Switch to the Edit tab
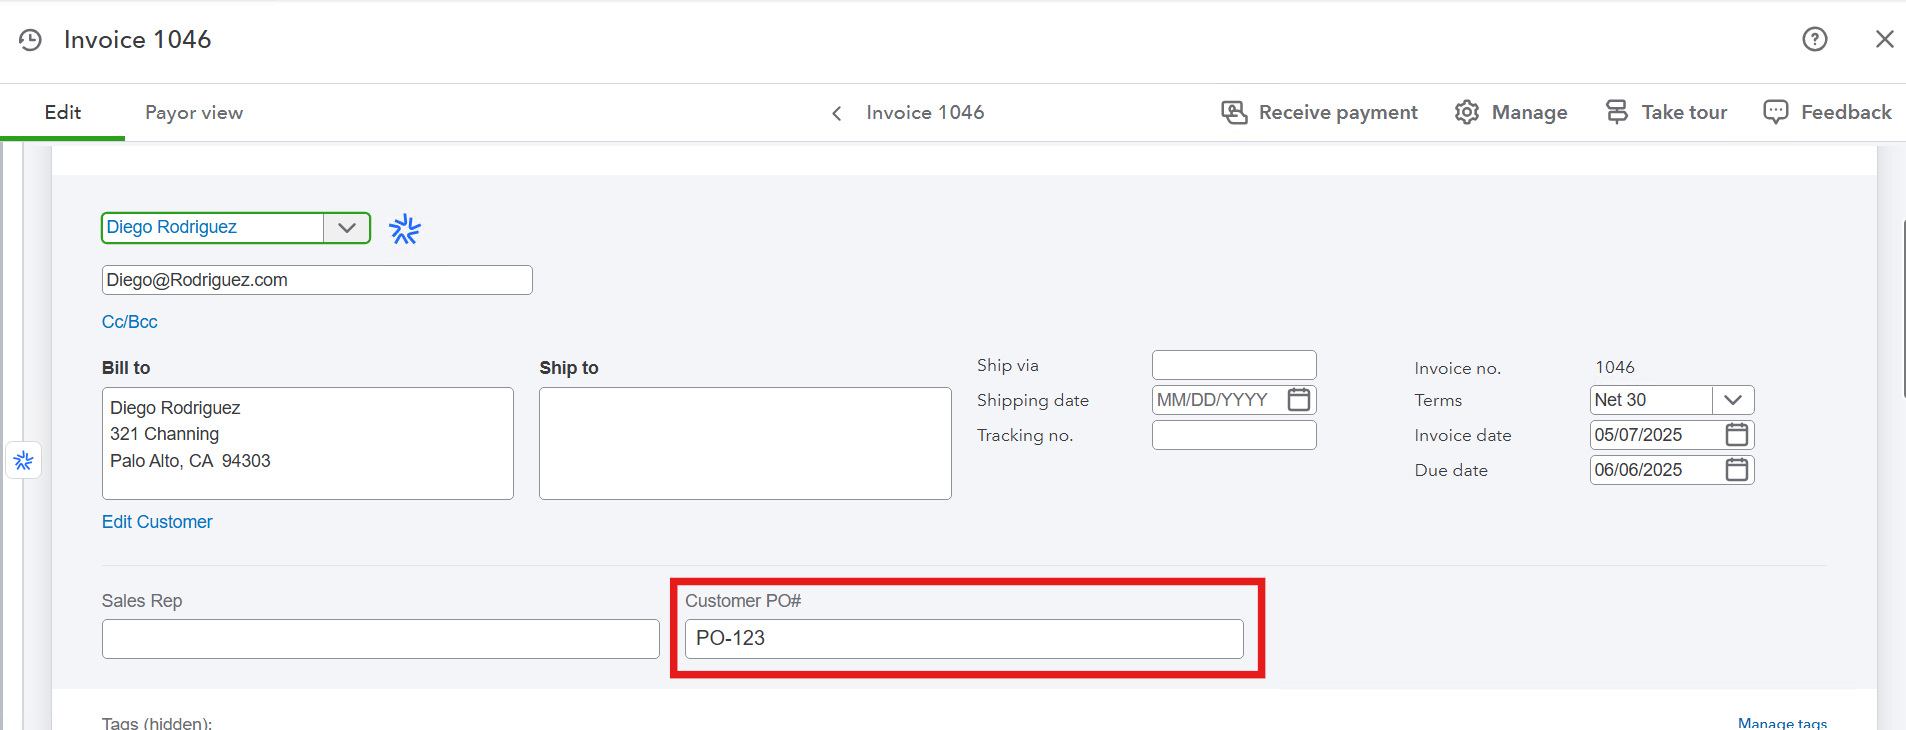The height and width of the screenshot is (730, 1906). 62,112
